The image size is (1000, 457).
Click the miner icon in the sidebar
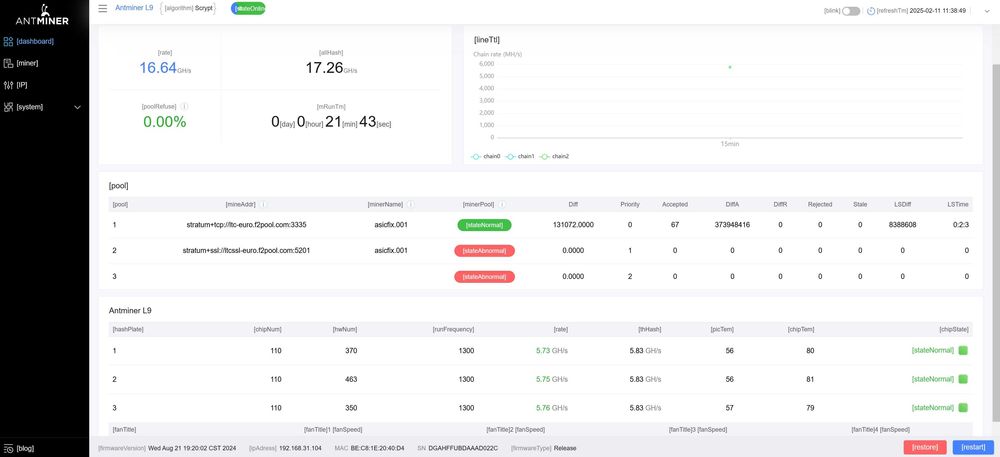tap(8, 63)
